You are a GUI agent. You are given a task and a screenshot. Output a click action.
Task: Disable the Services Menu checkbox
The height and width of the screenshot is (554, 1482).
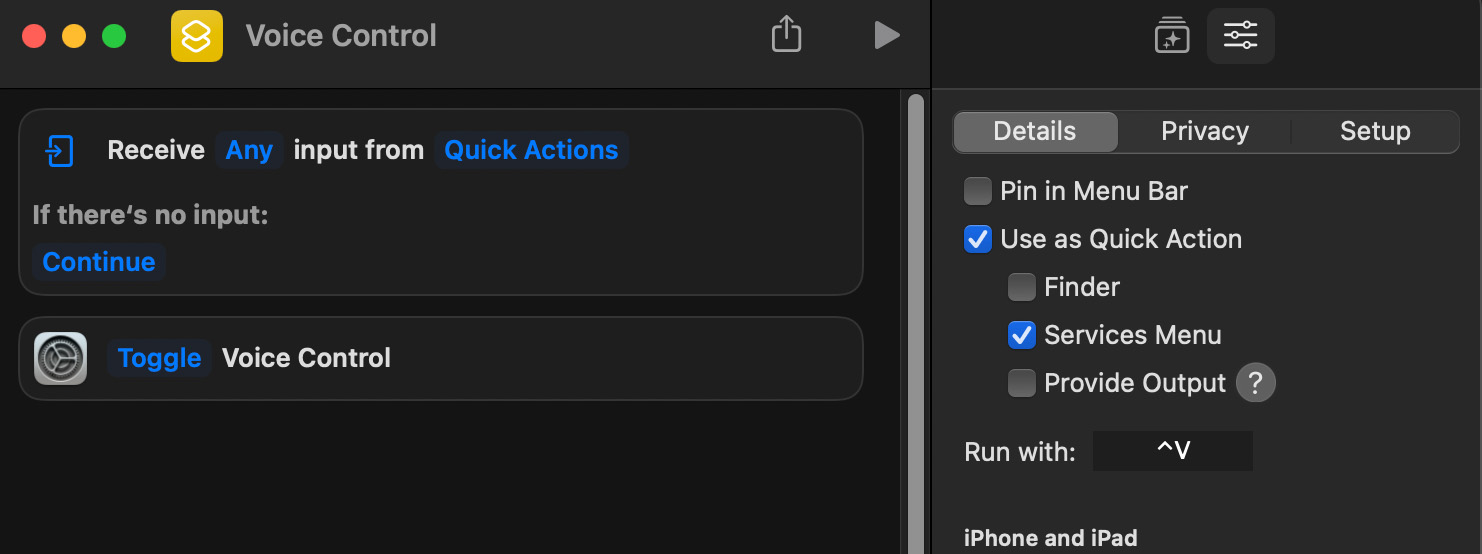coord(1021,335)
